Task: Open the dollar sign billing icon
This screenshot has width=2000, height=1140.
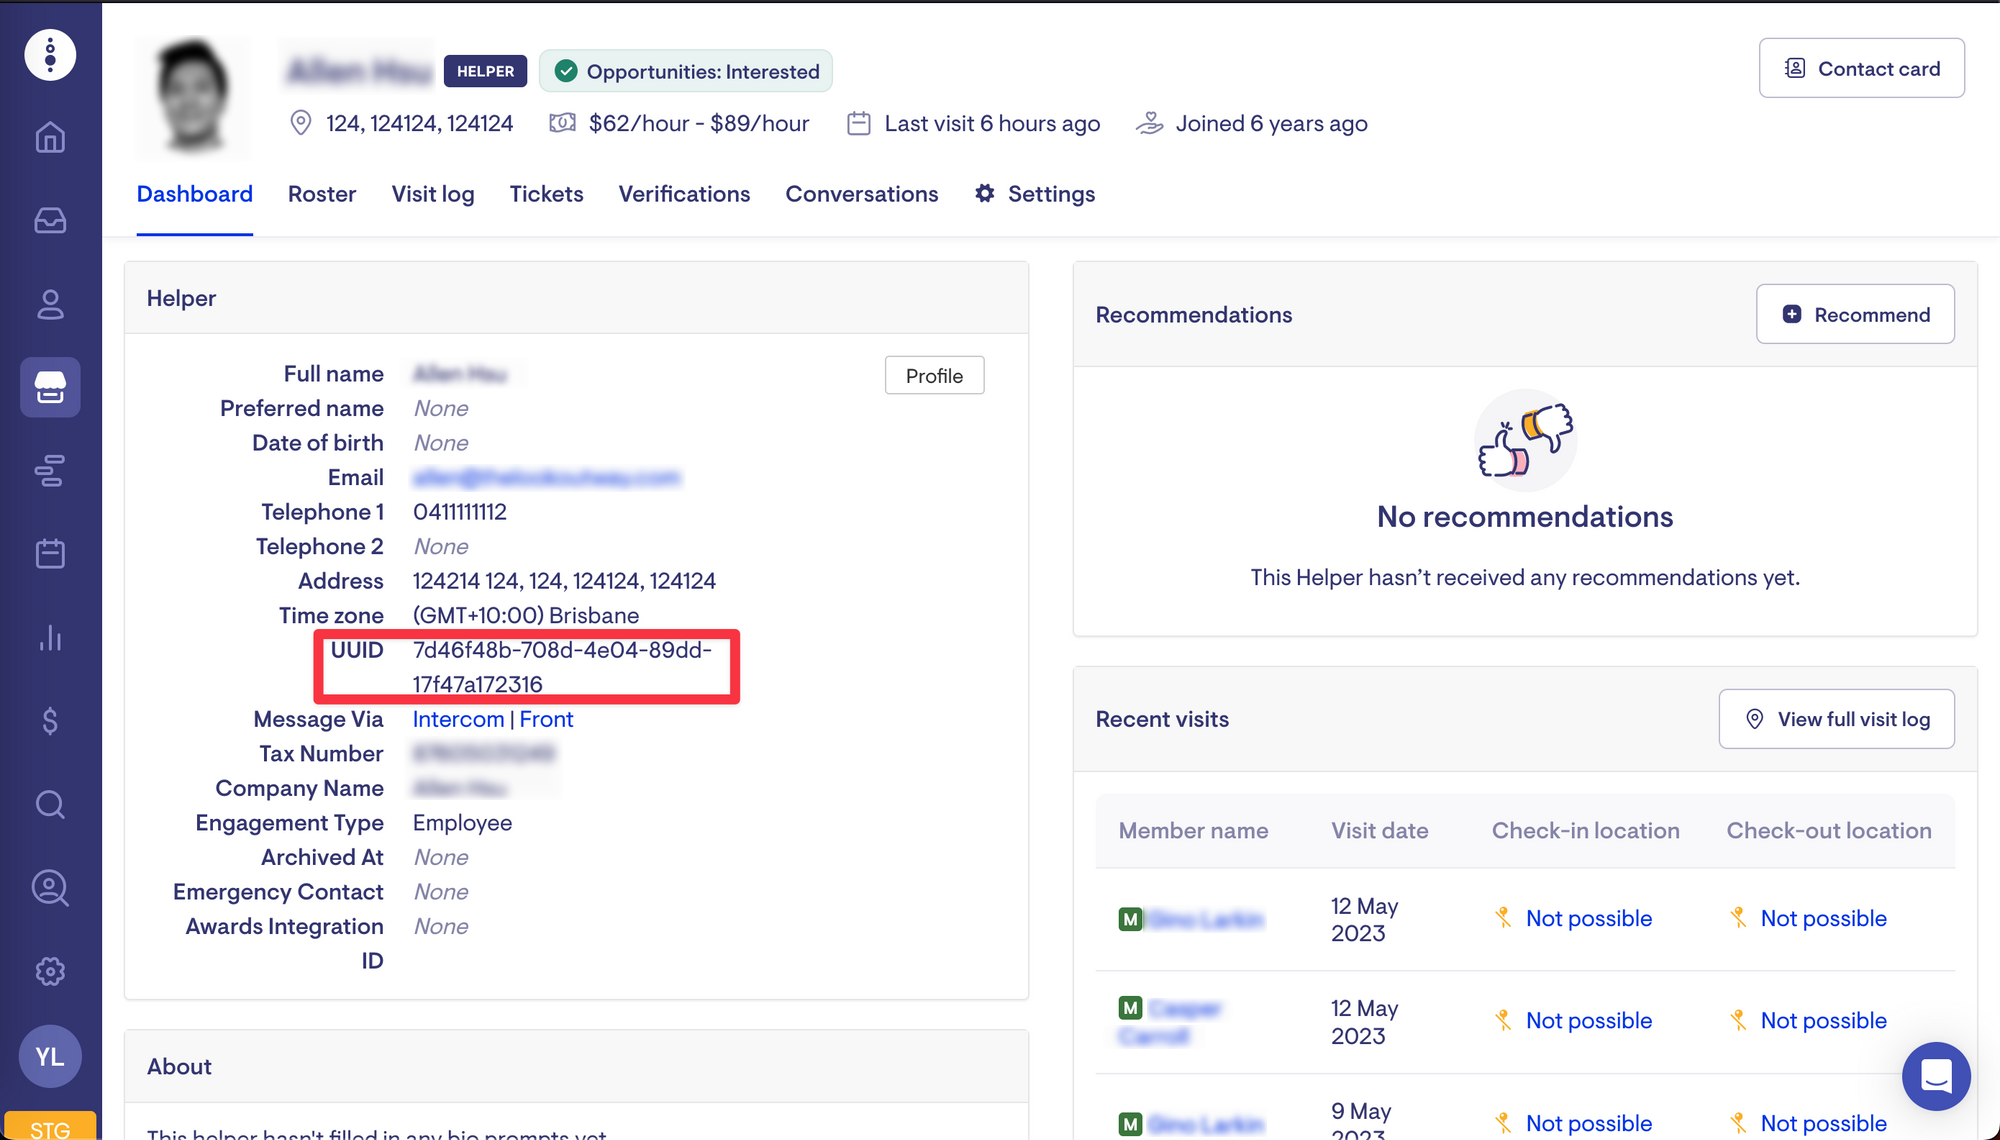Action: point(50,721)
